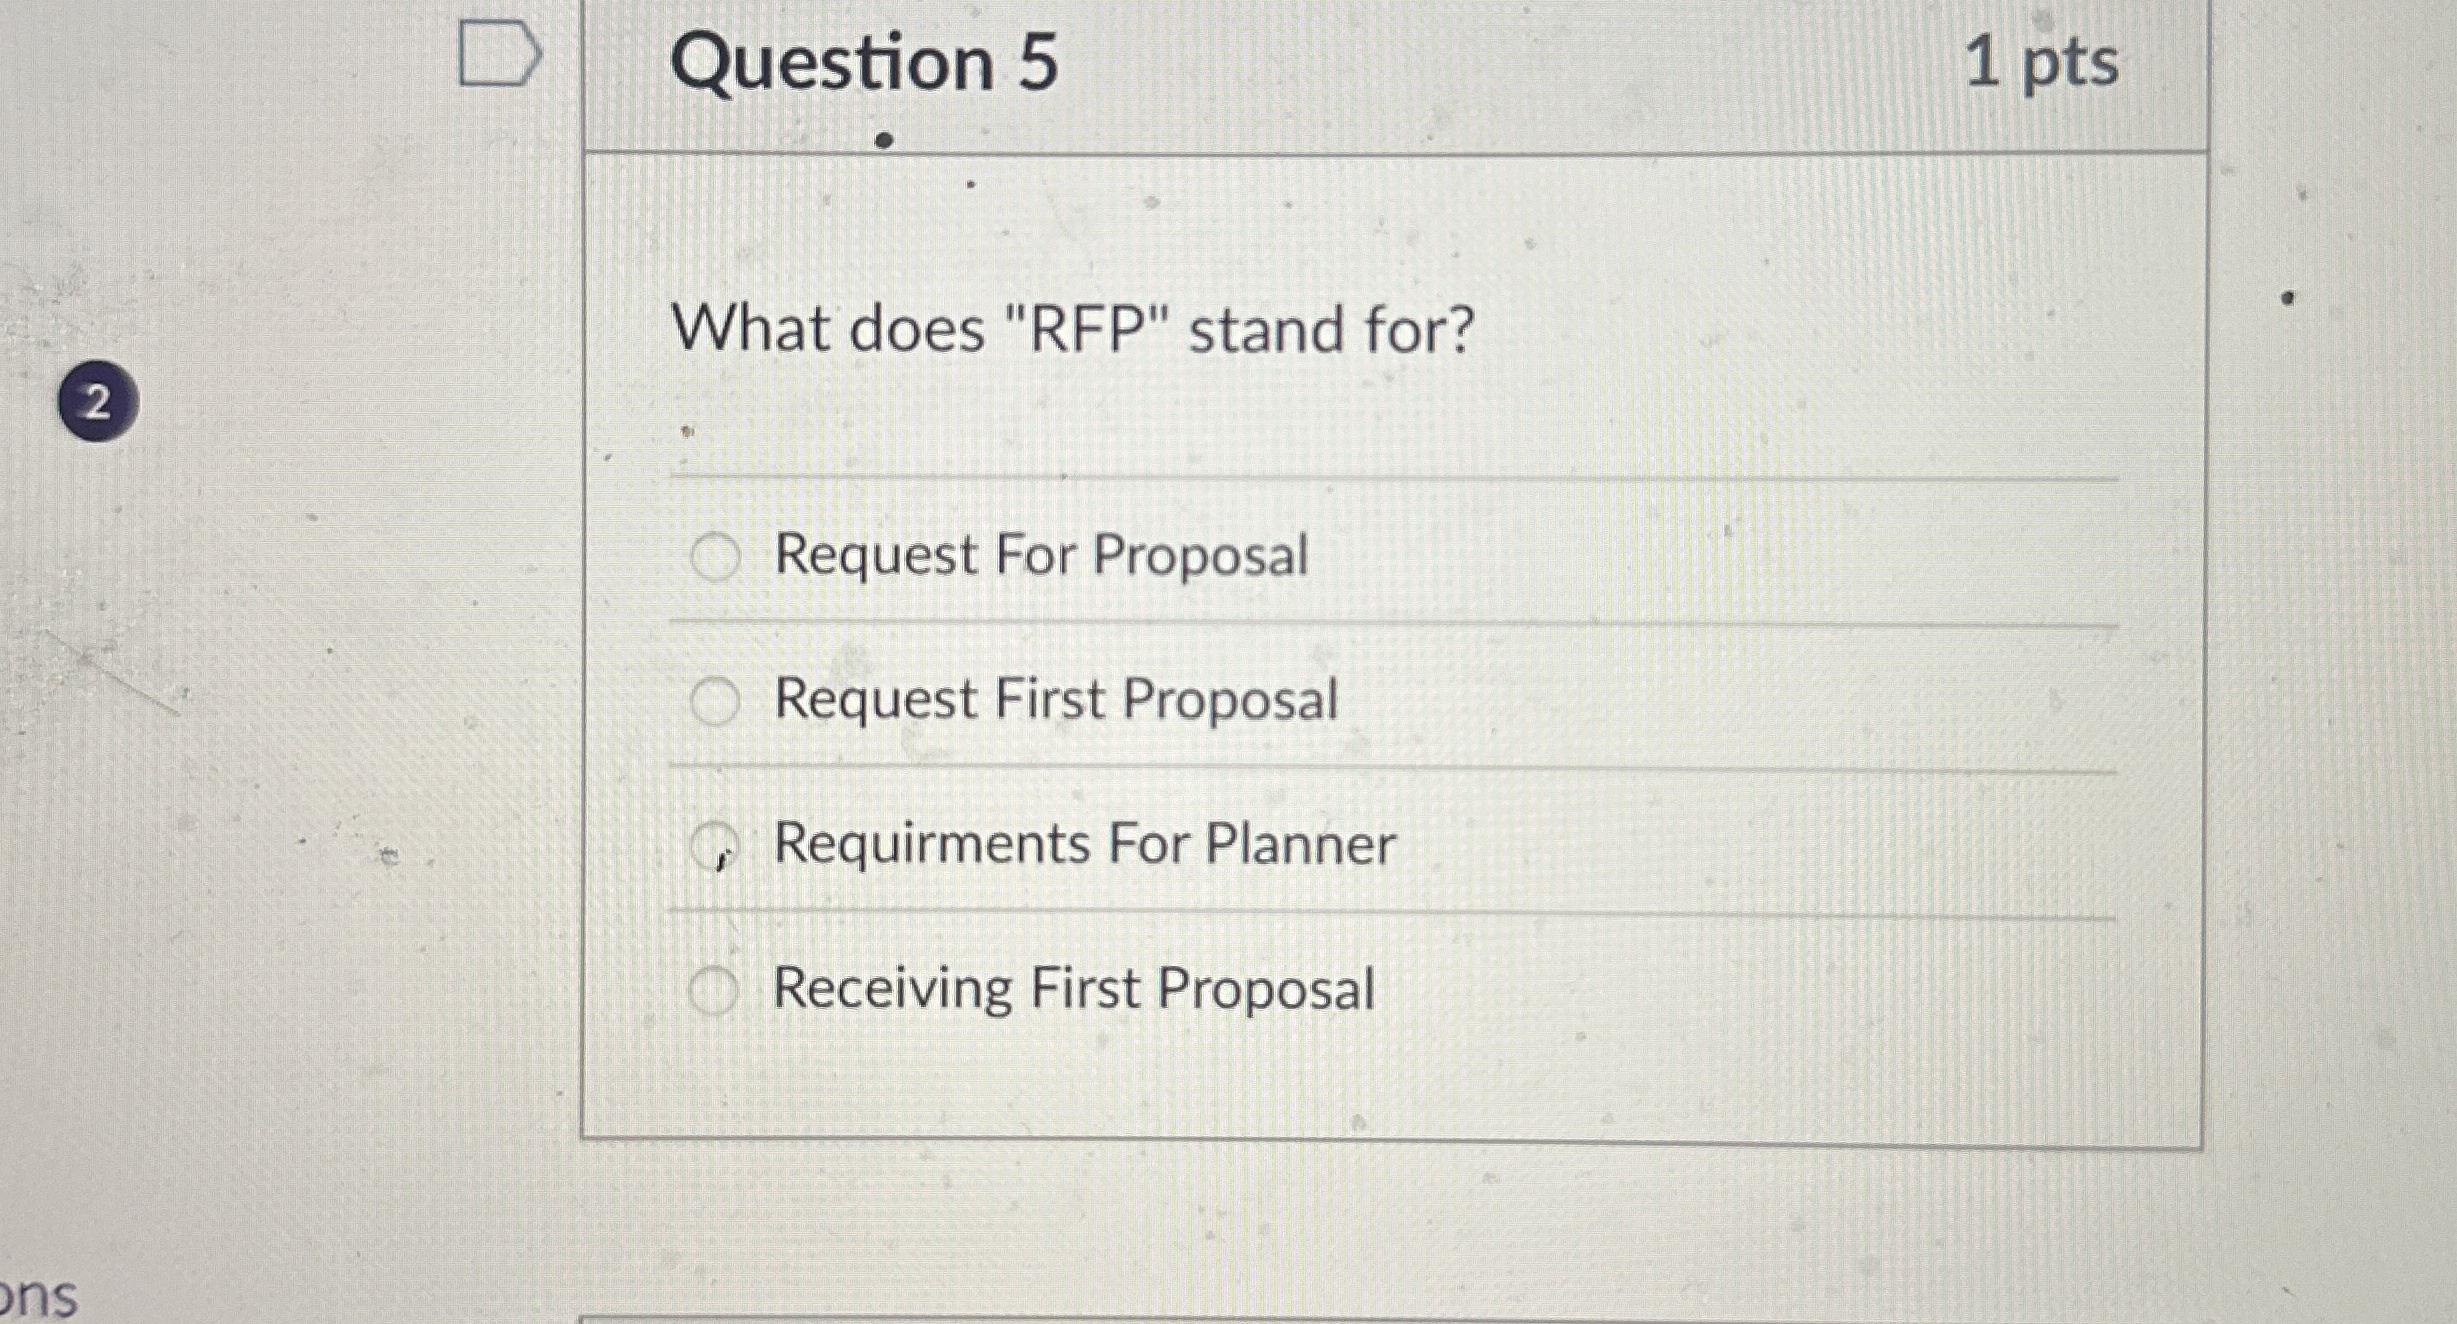This screenshot has width=2457, height=1324.
Task: Click the dark circular badge numbered 2
Action: (x=97, y=402)
